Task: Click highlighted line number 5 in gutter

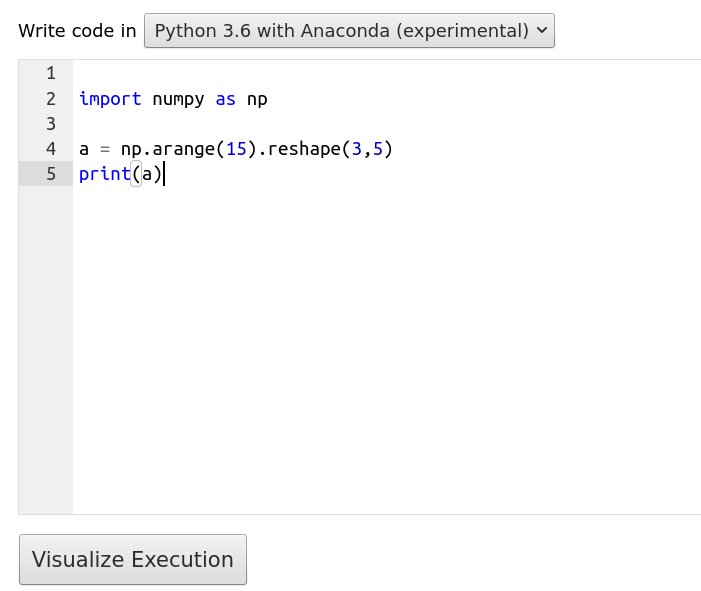Action: click(x=50, y=174)
